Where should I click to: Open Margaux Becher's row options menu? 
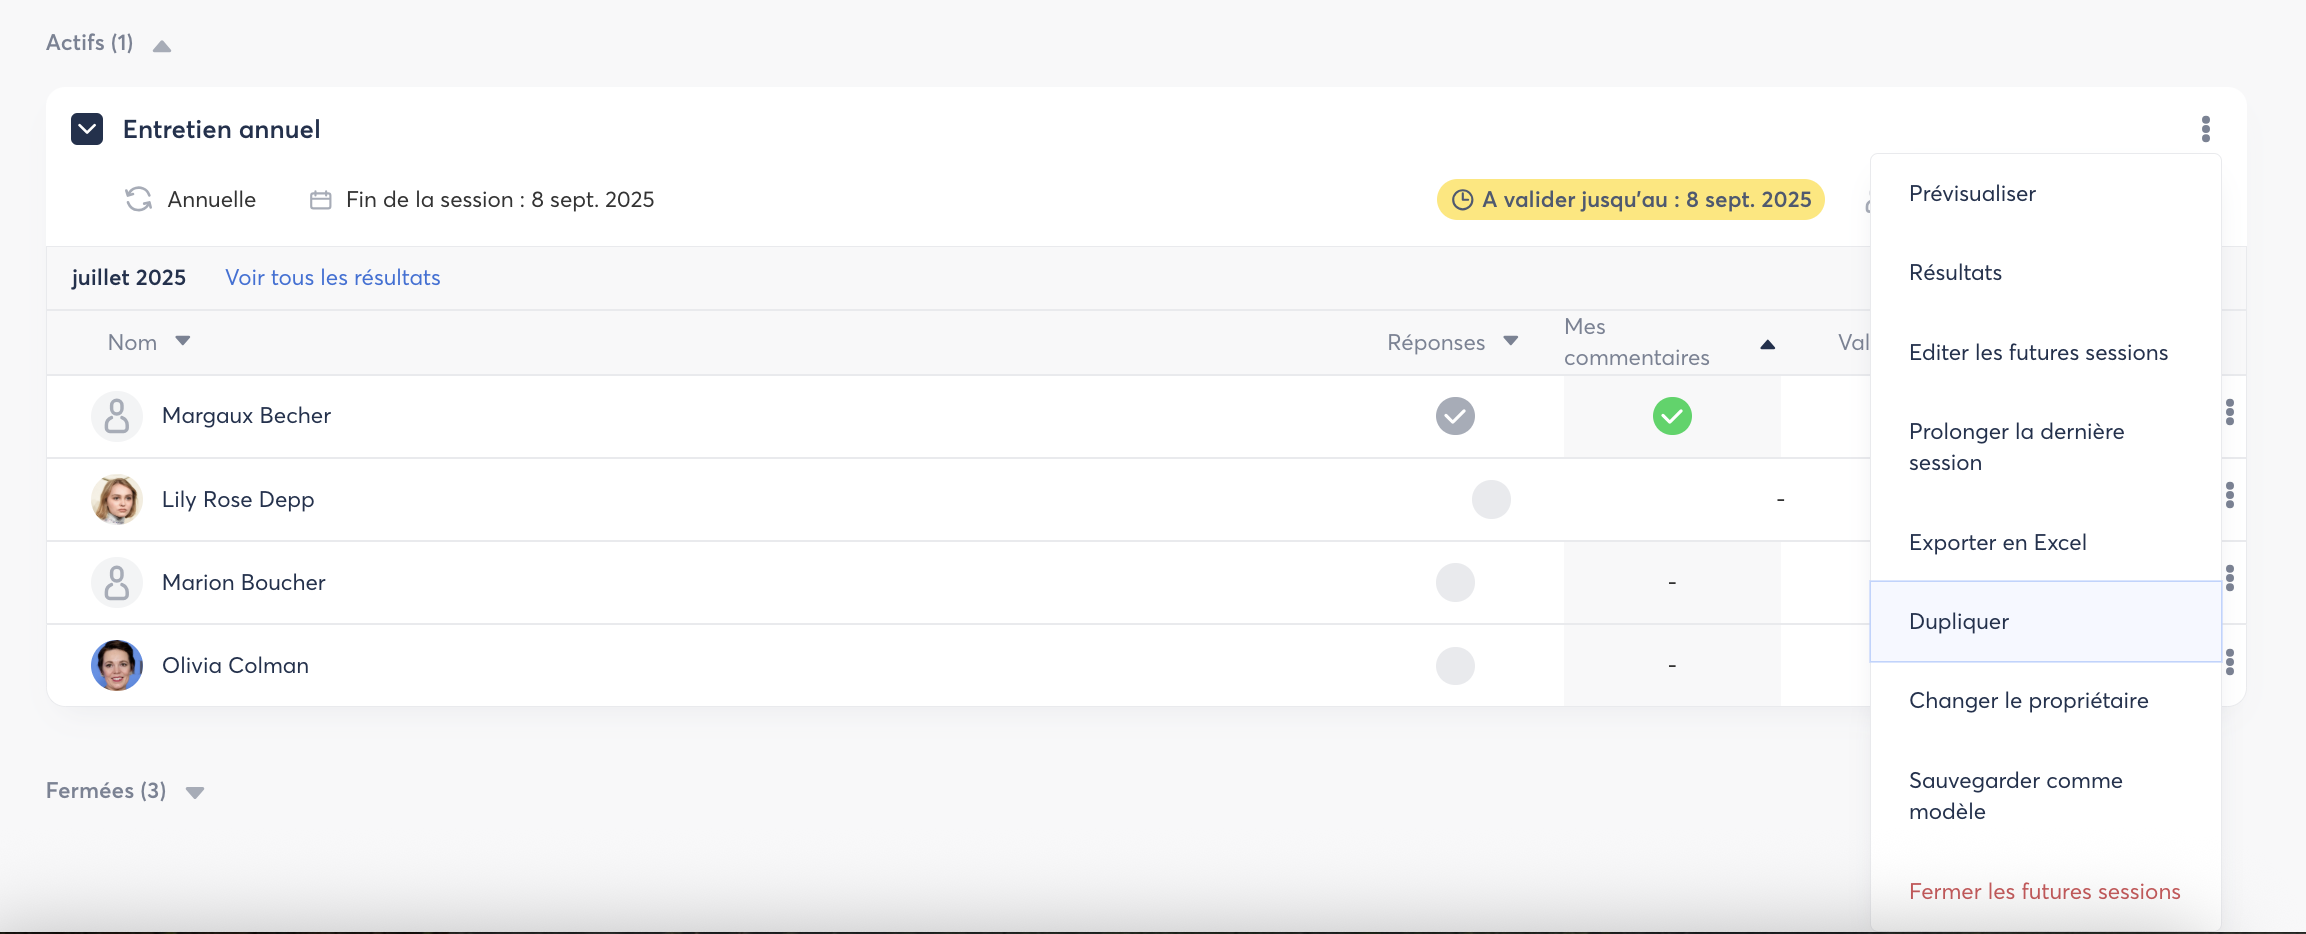[2229, 412]
